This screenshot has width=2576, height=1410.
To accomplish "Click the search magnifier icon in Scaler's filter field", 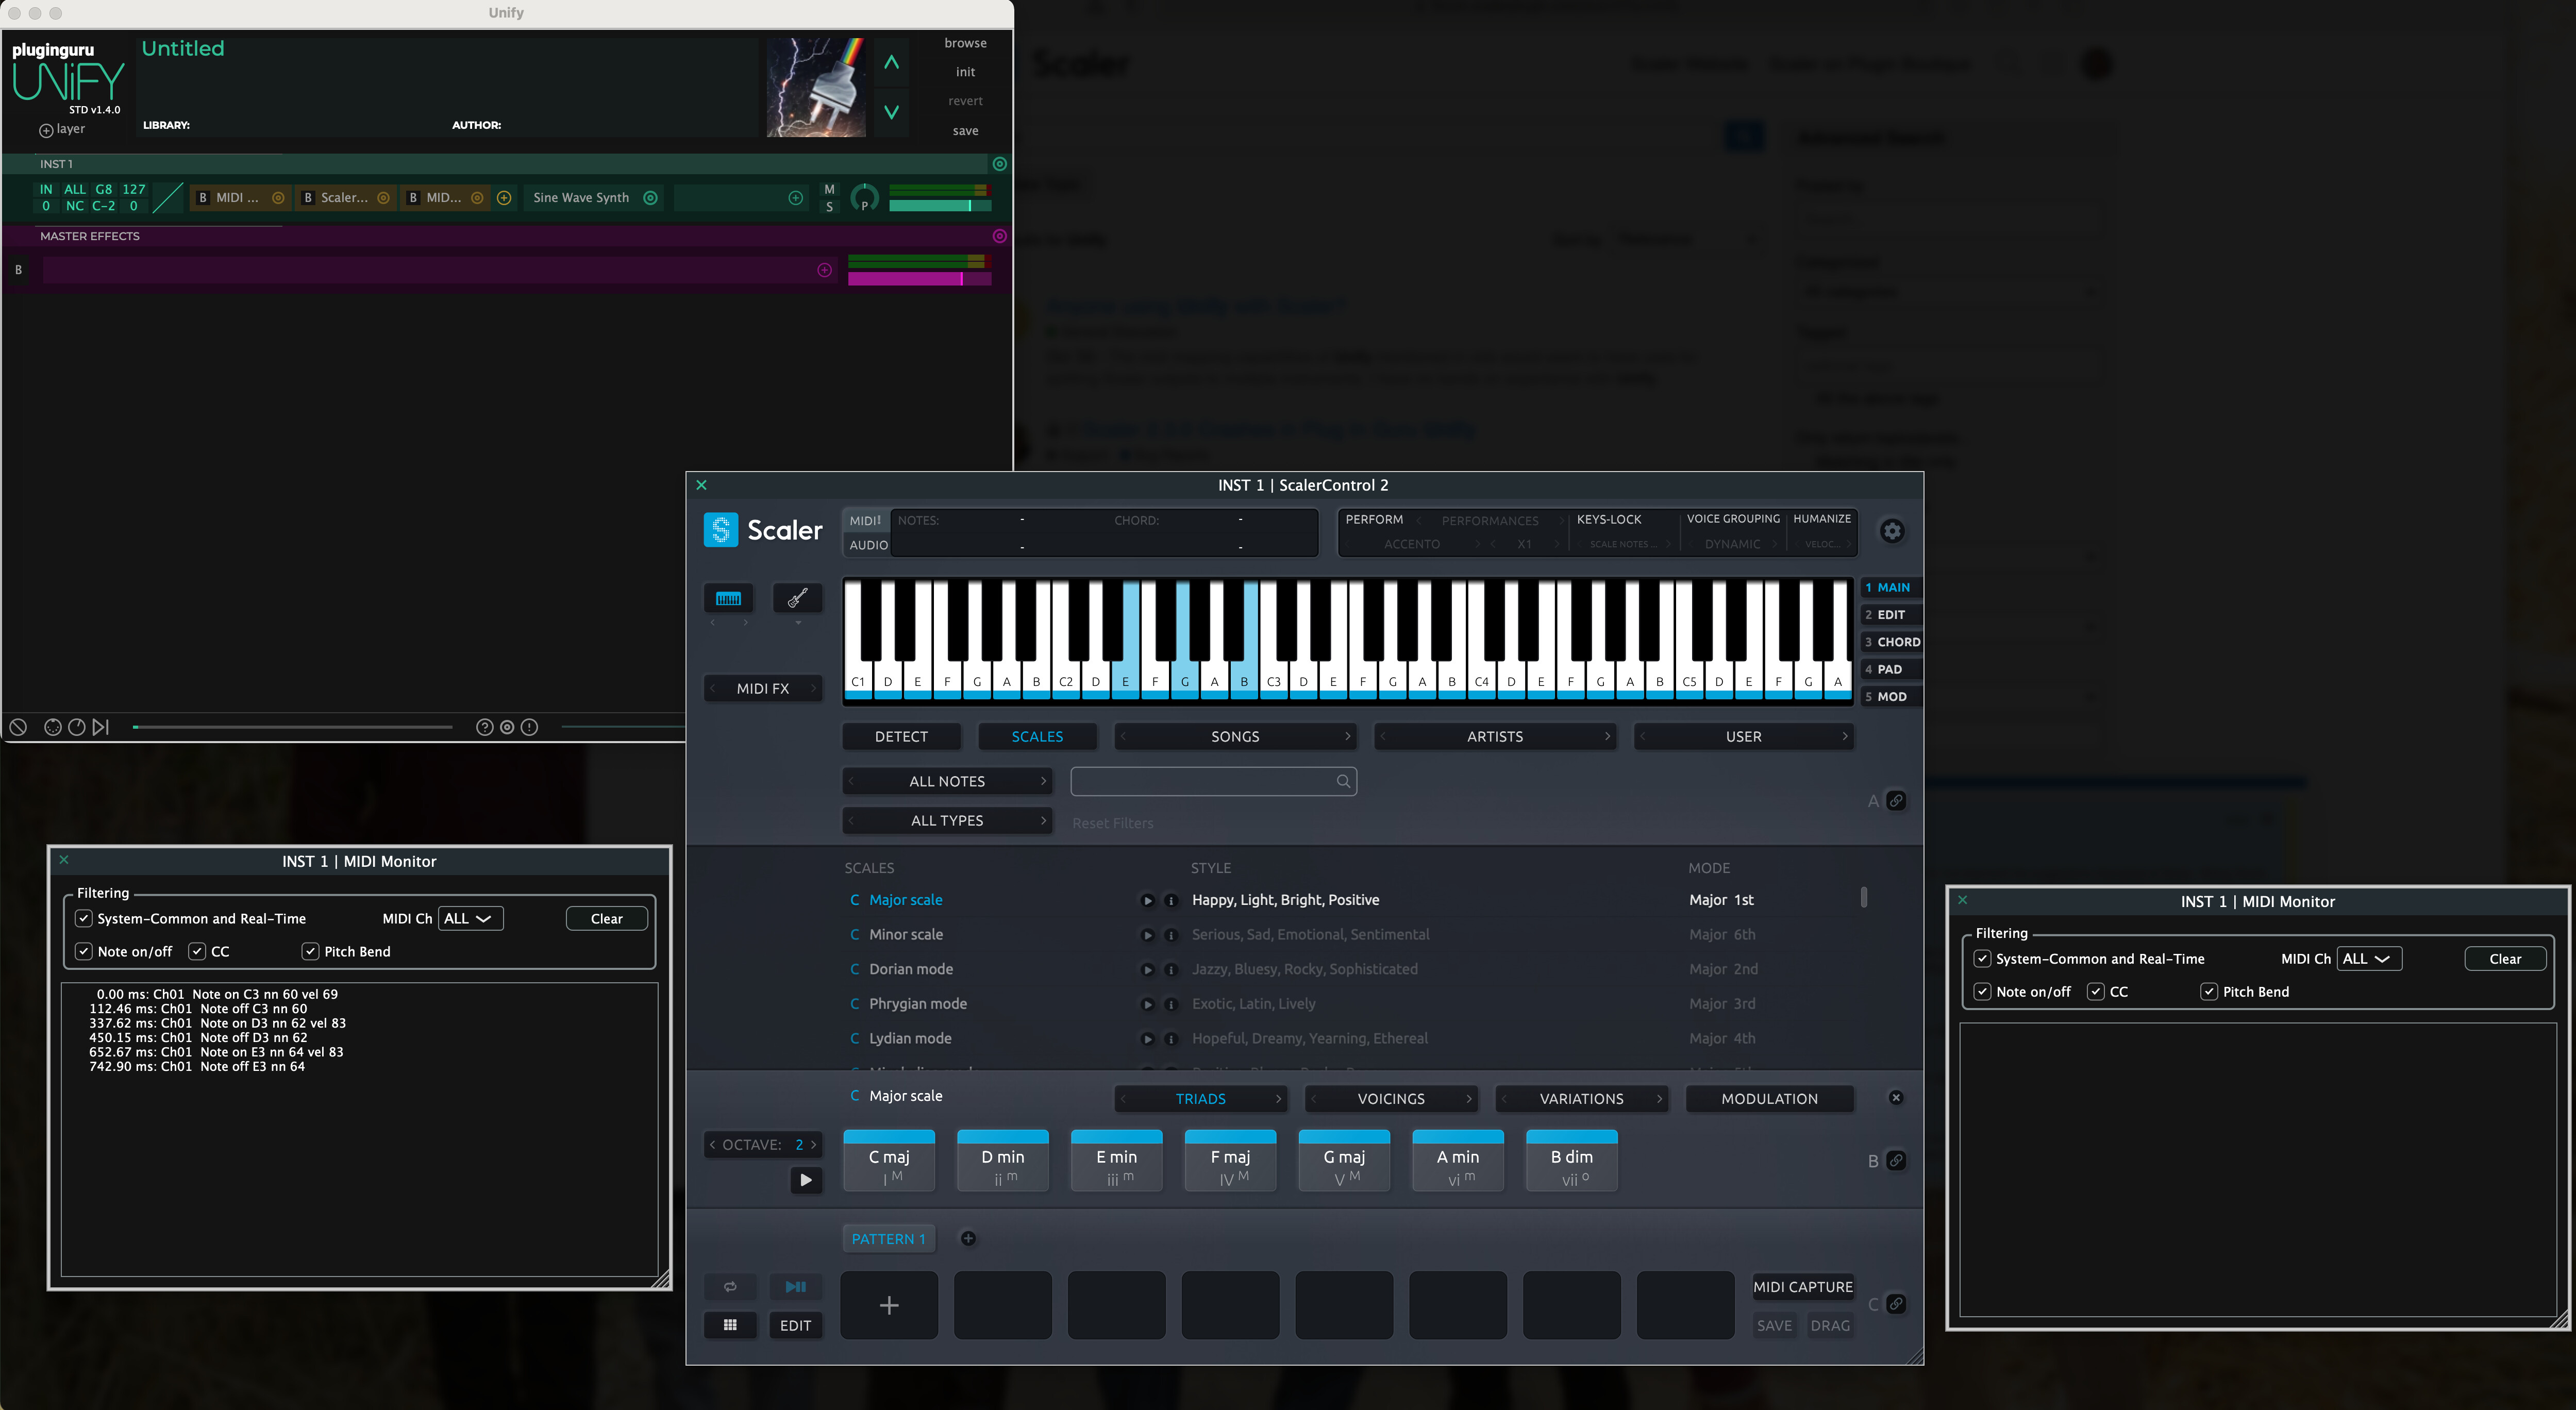I will tap(1343, 781).
